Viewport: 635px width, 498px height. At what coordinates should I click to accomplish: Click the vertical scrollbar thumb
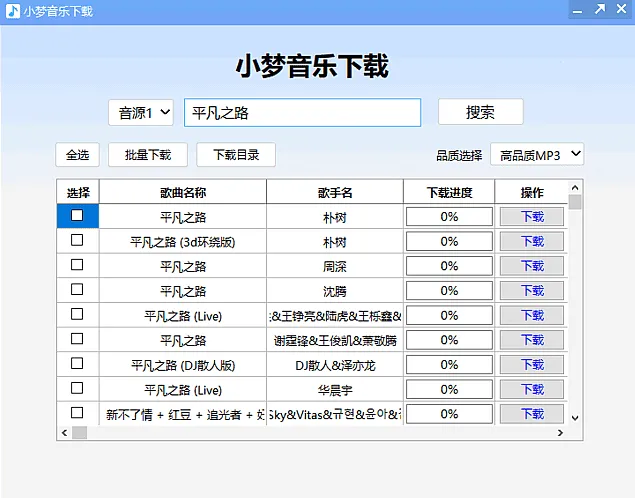coord(575,202)
